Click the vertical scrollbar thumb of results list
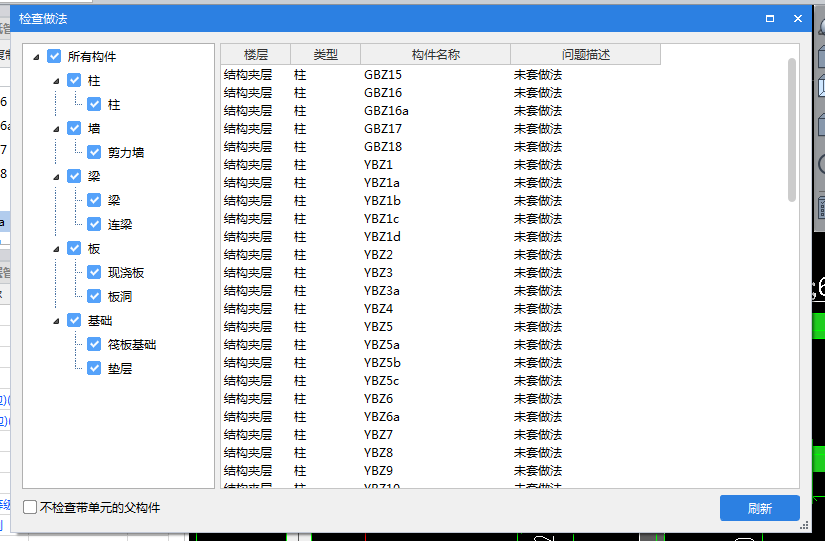 pos(792,129)
